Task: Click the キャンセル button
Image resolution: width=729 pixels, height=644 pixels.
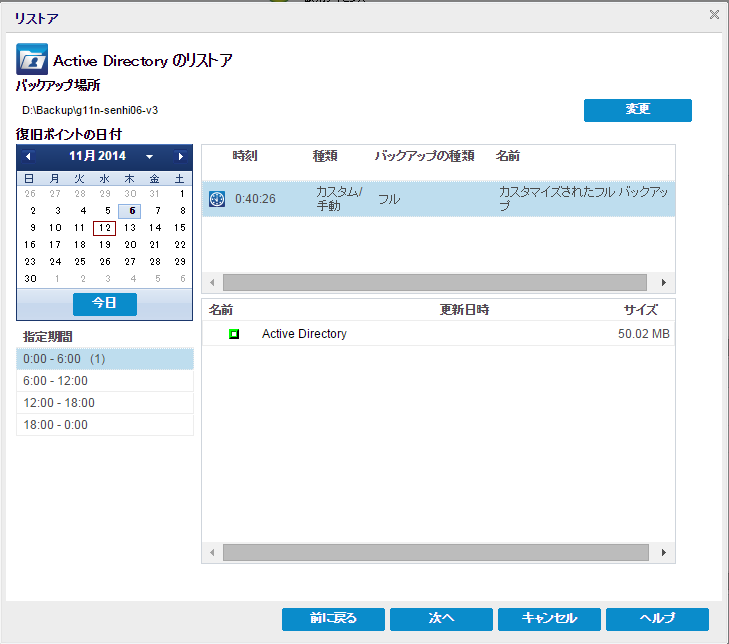Action: point(549,619)
